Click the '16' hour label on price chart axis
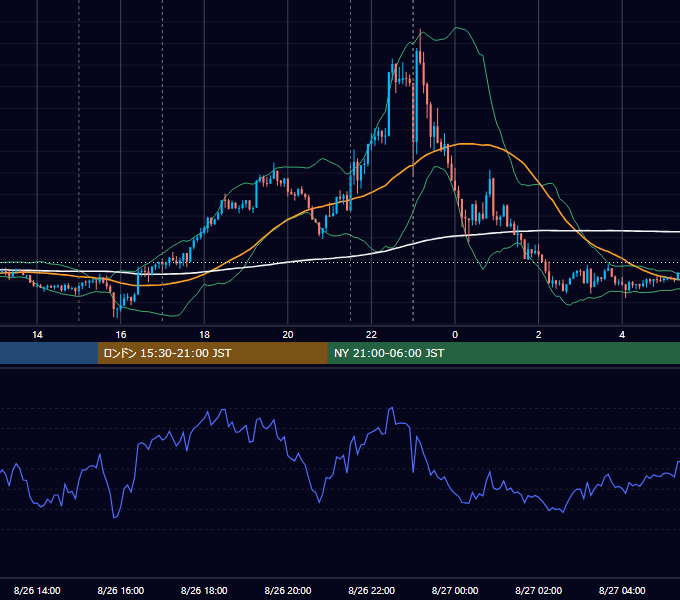 coord(121,335)
